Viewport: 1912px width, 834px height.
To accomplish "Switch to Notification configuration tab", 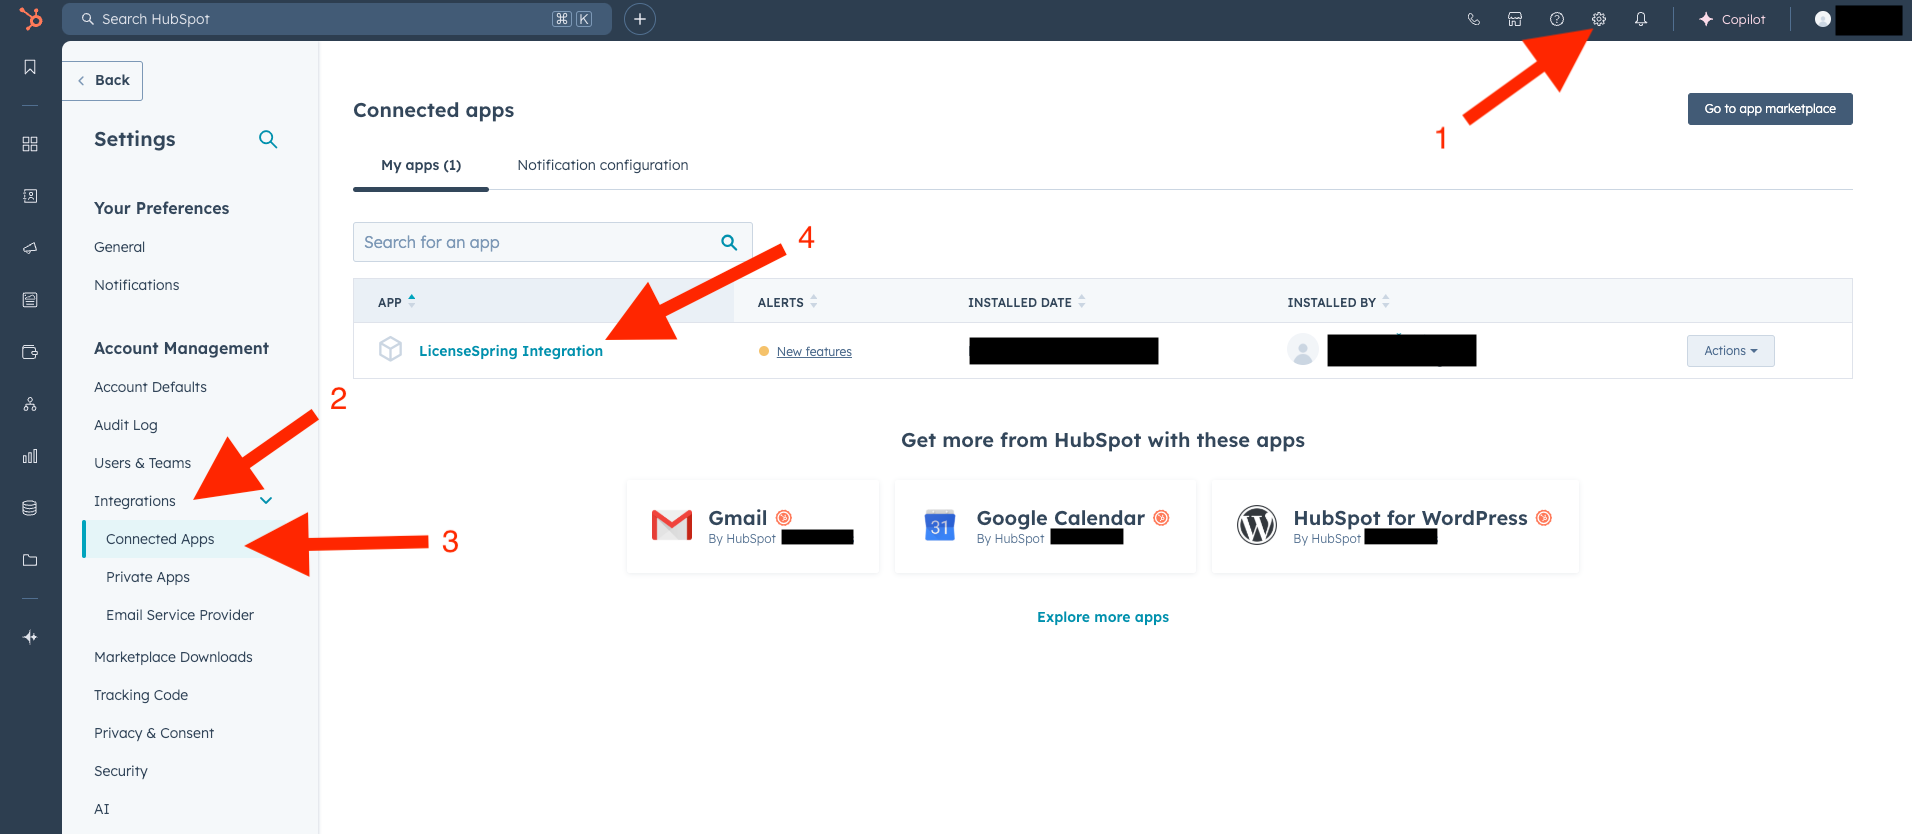I will click(x=602, y=165).
